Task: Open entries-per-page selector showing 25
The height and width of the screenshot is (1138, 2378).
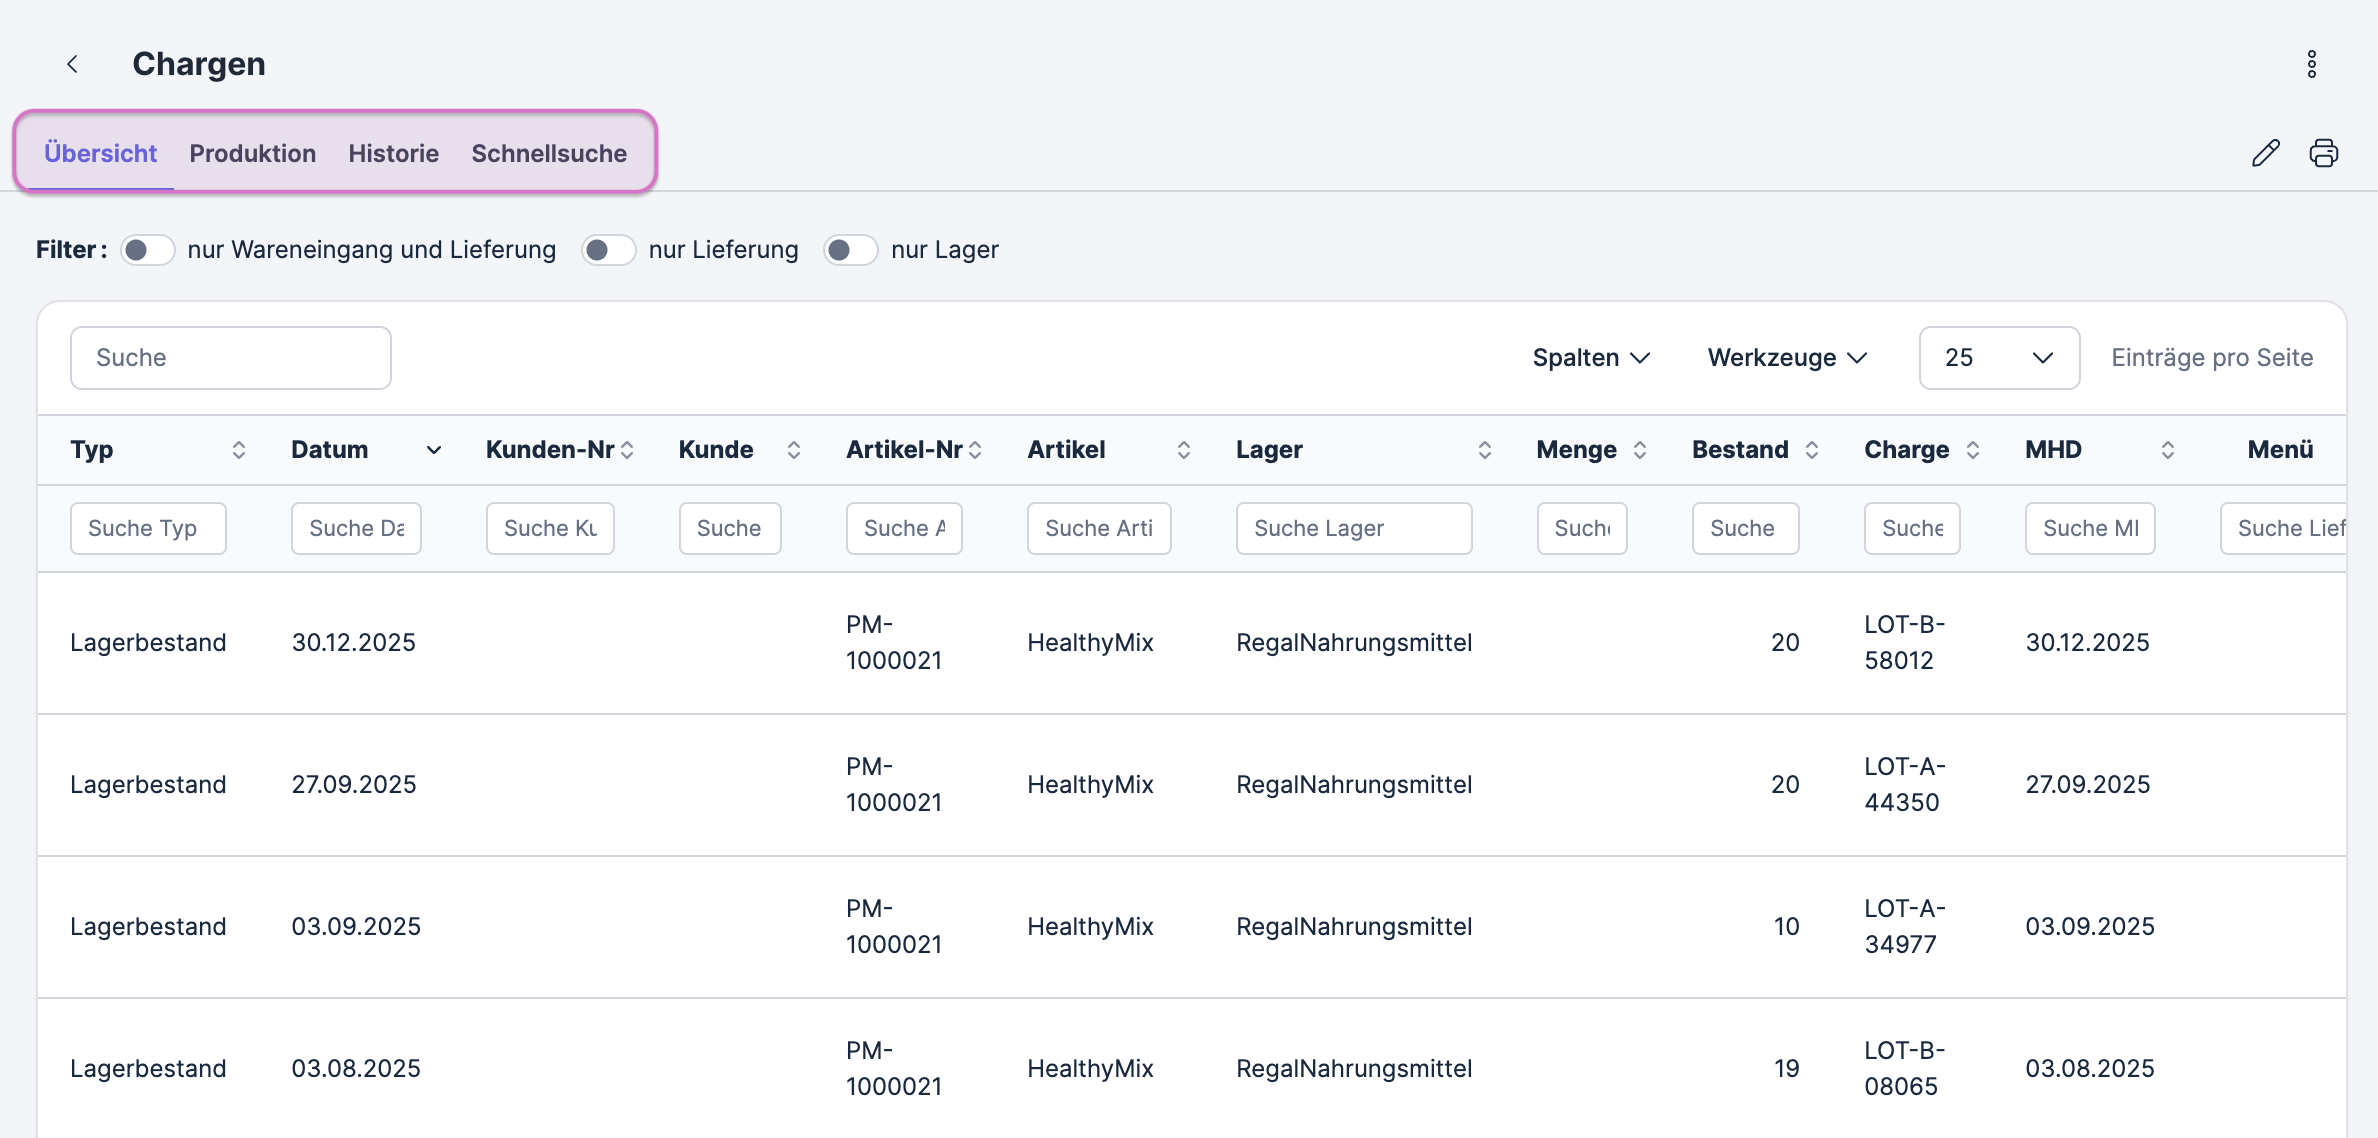Action: [x=1998, y=358]
